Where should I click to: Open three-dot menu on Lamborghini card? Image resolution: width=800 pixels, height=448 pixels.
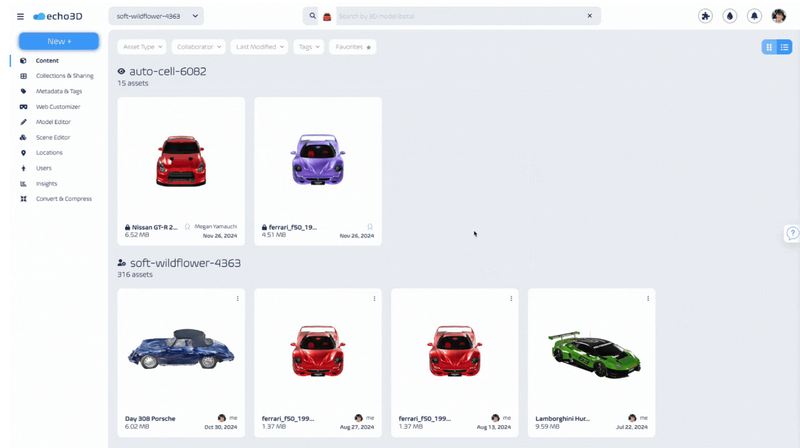point(648,298)
